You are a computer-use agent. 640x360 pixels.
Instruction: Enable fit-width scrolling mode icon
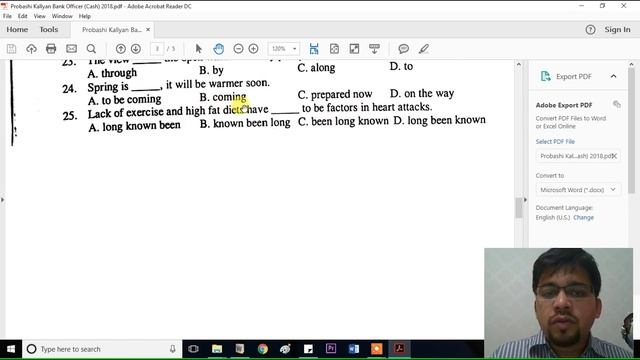(x=314, y=49)
